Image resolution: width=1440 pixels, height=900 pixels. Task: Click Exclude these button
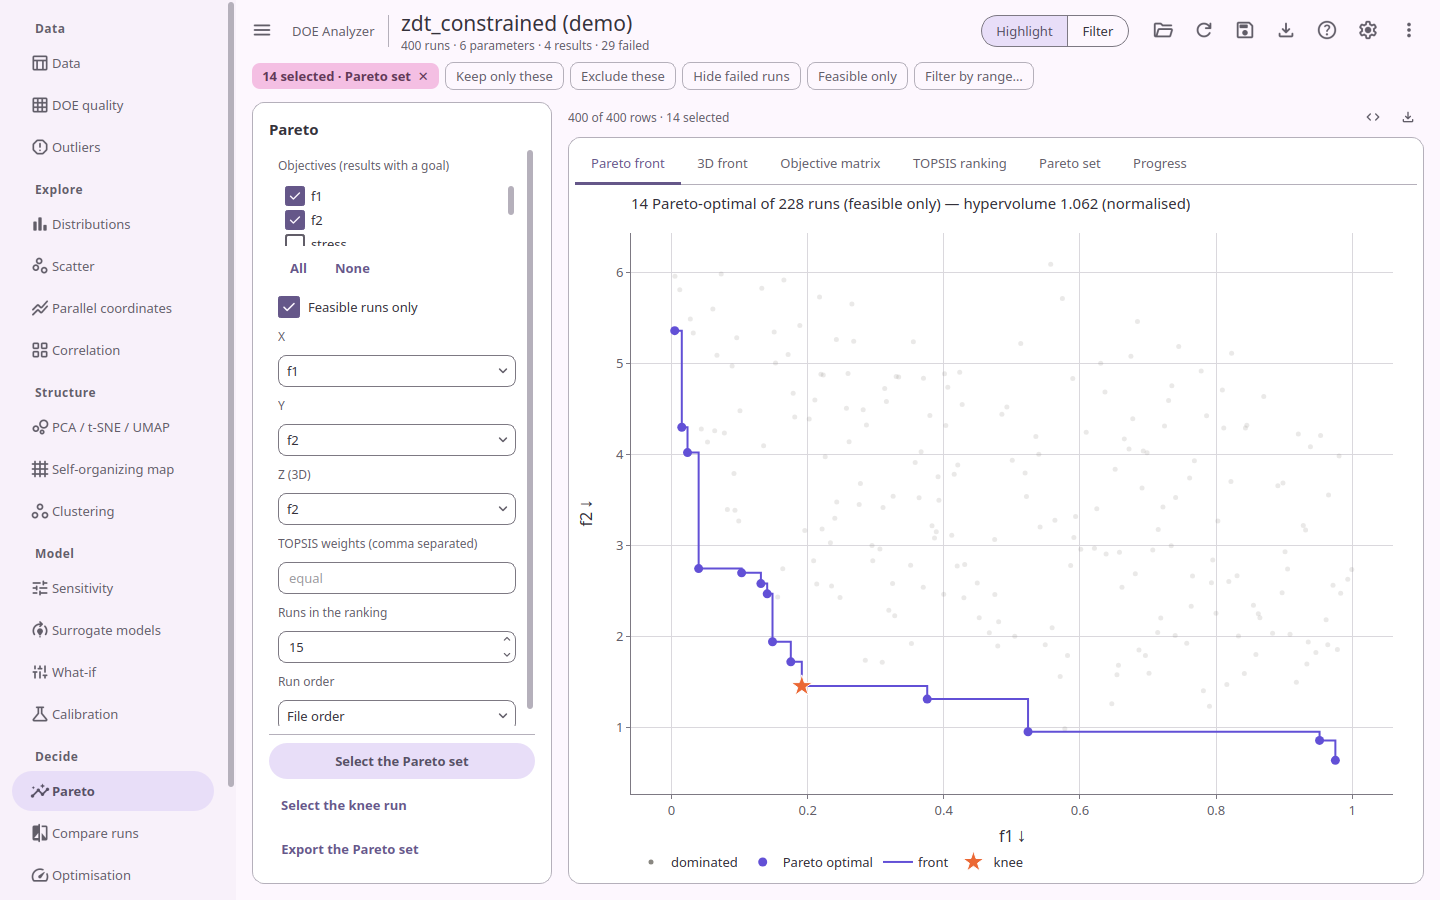623,76
